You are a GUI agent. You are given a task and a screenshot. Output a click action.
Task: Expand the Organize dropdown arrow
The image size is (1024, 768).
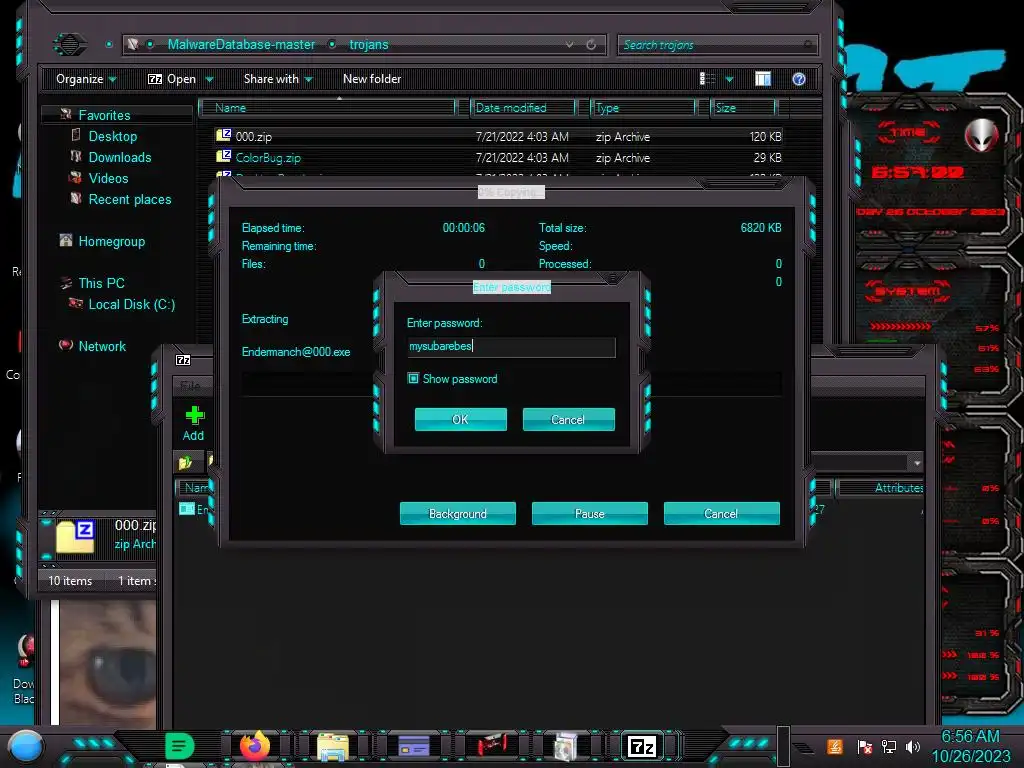click(113, 80)
